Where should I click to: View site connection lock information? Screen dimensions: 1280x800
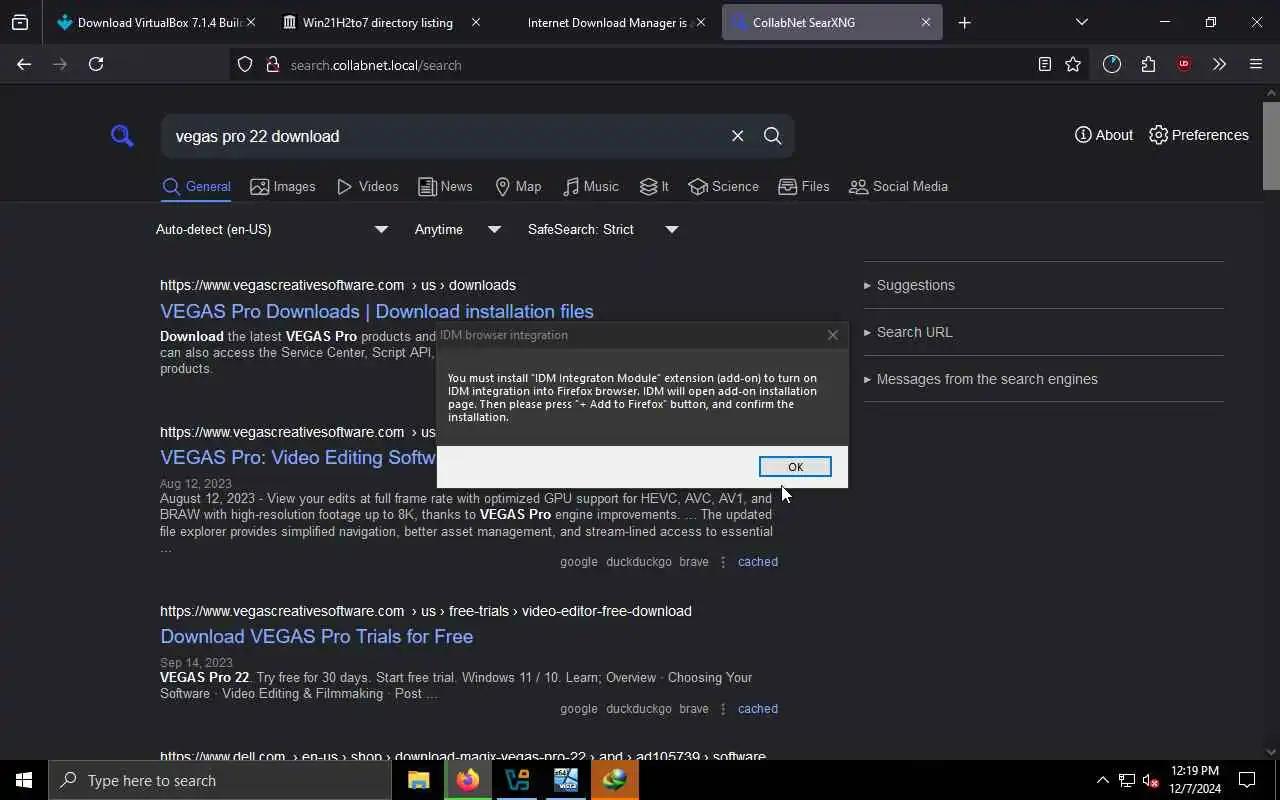272,65
